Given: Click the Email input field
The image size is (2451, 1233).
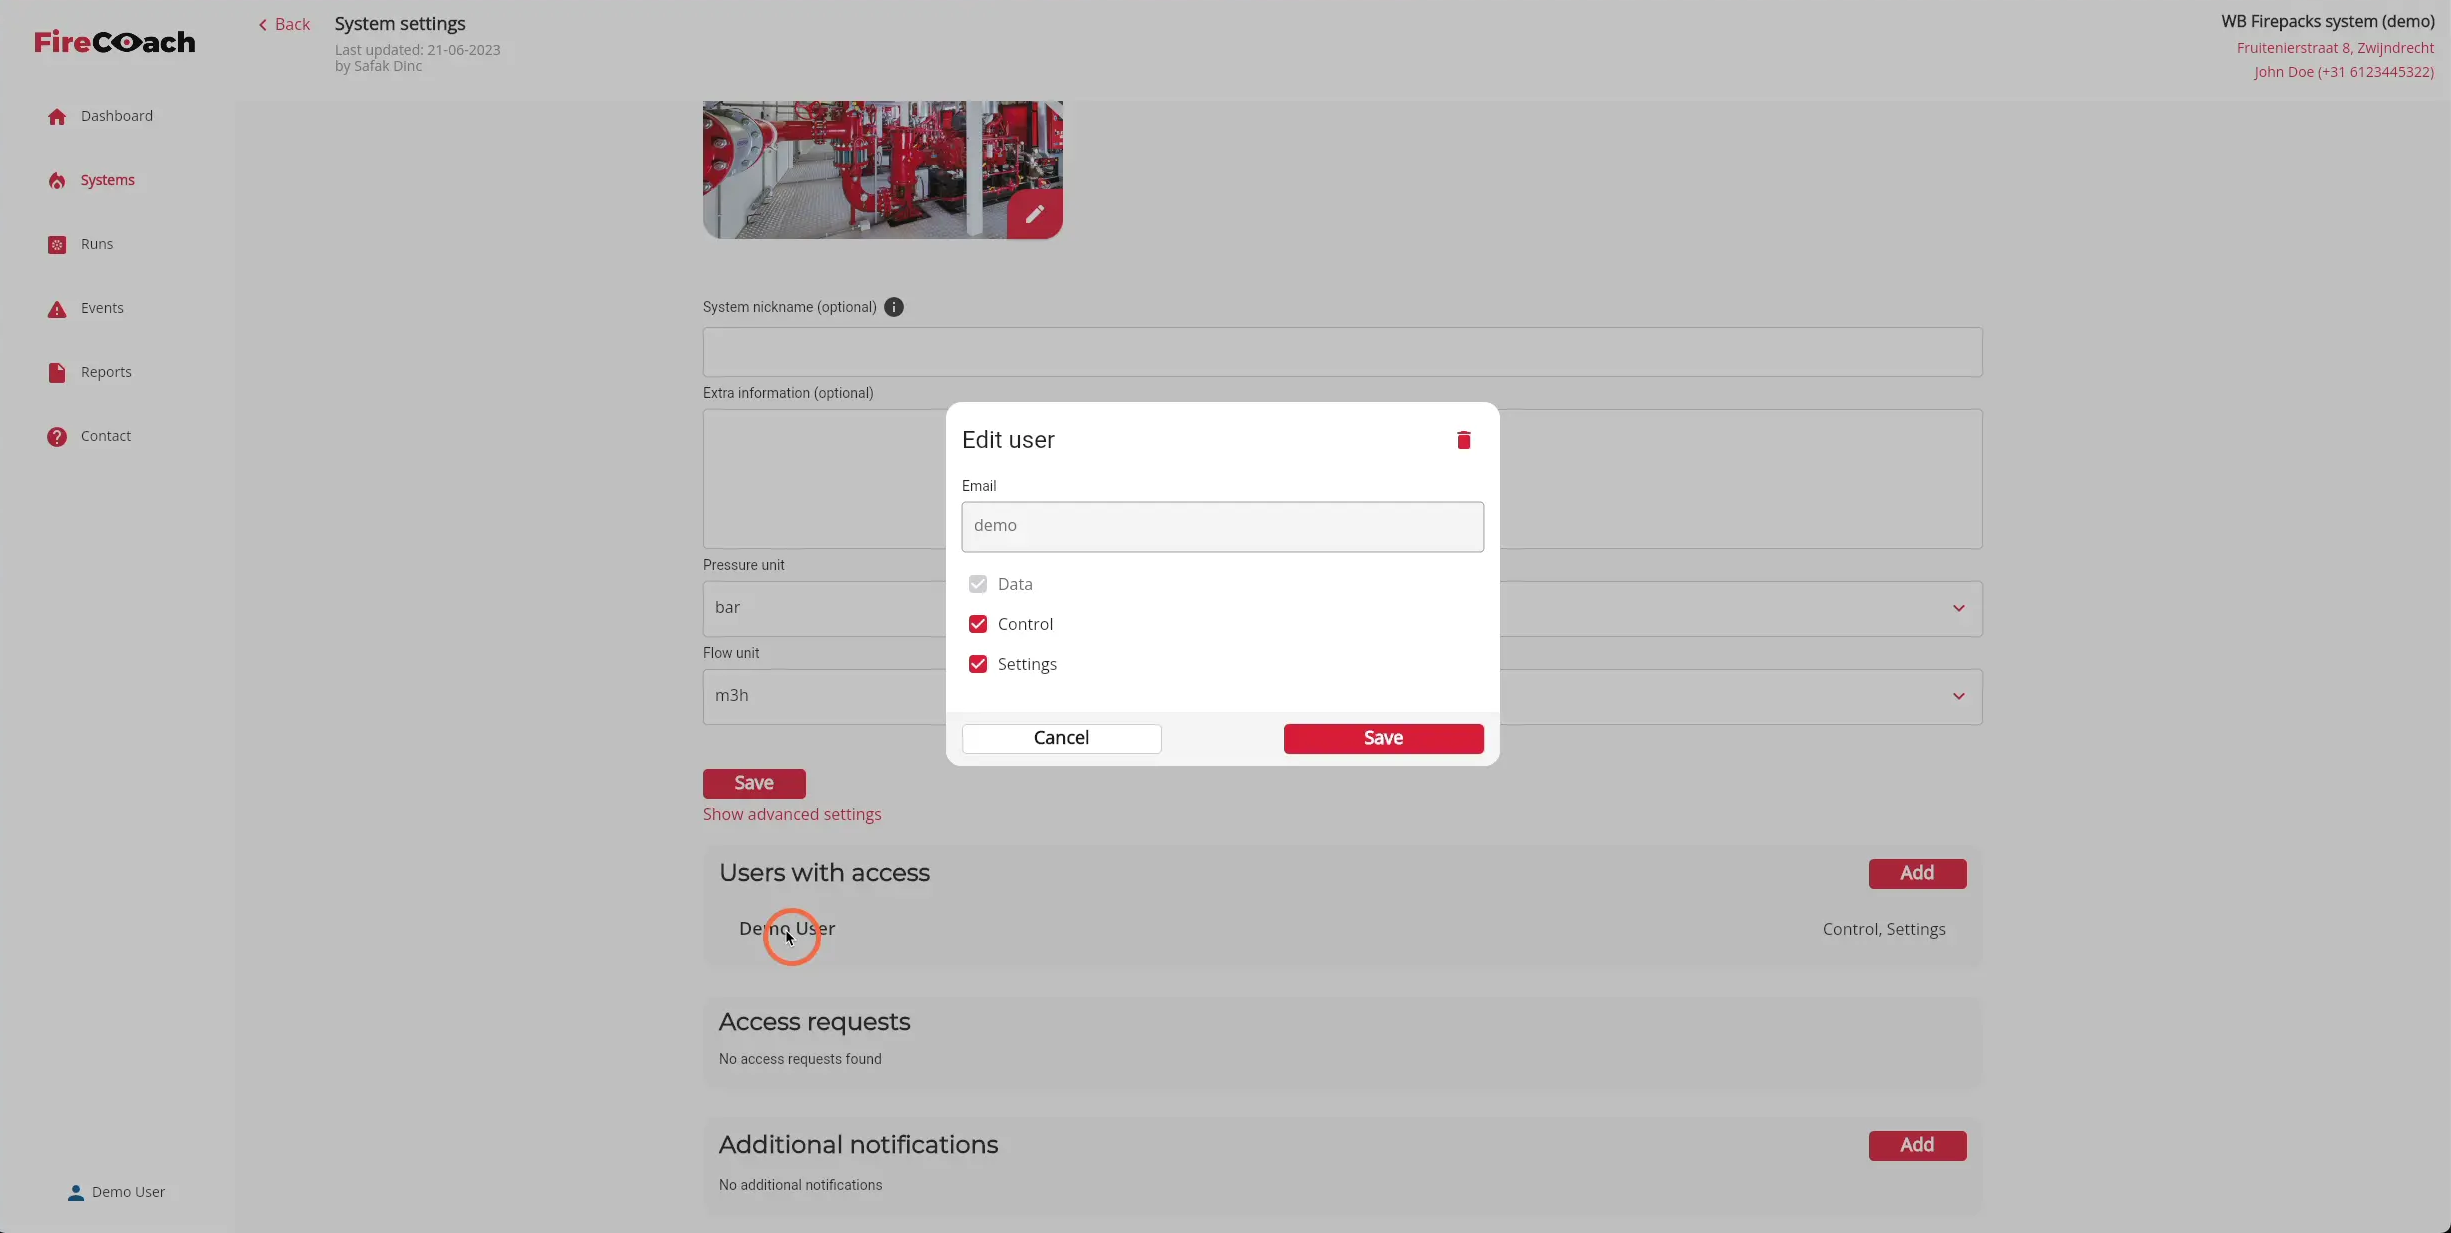Looking at the screenshot, I should click(1222, 526).
